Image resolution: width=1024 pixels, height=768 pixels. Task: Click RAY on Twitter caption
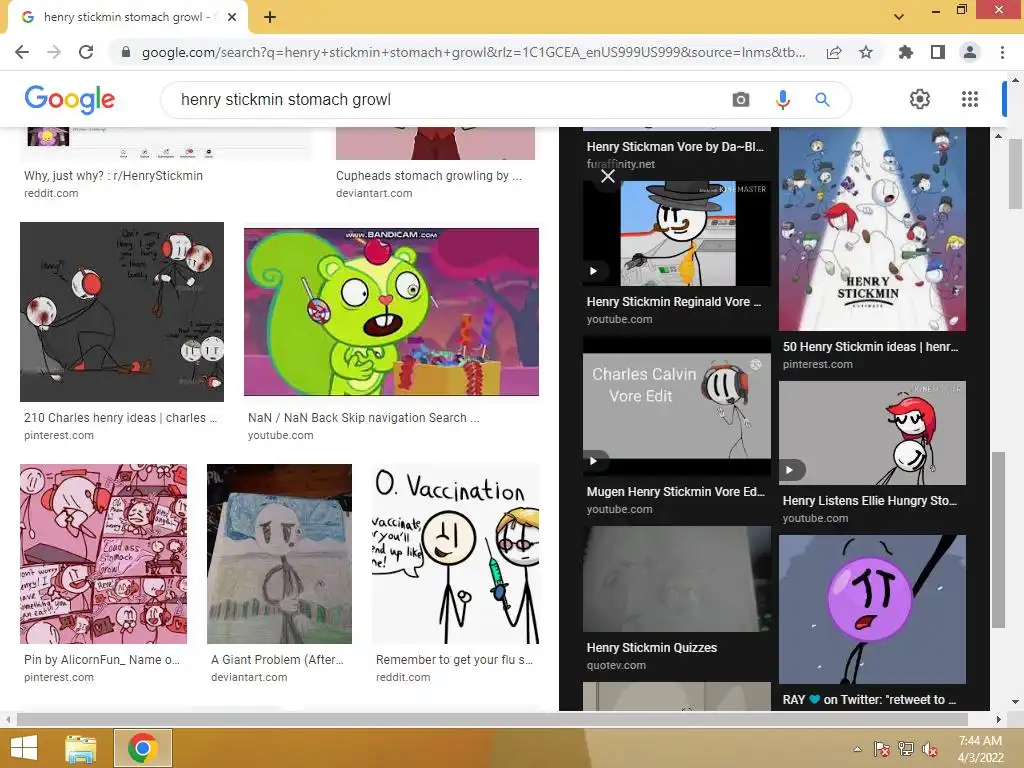[869, 699]
